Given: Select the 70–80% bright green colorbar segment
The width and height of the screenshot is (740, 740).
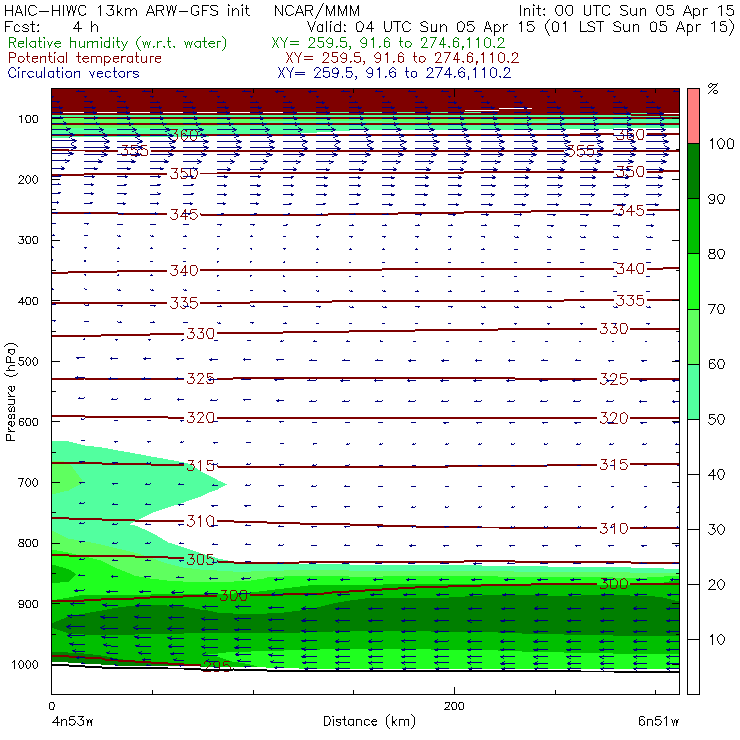Looking at the screenshot, I should 693,281.
